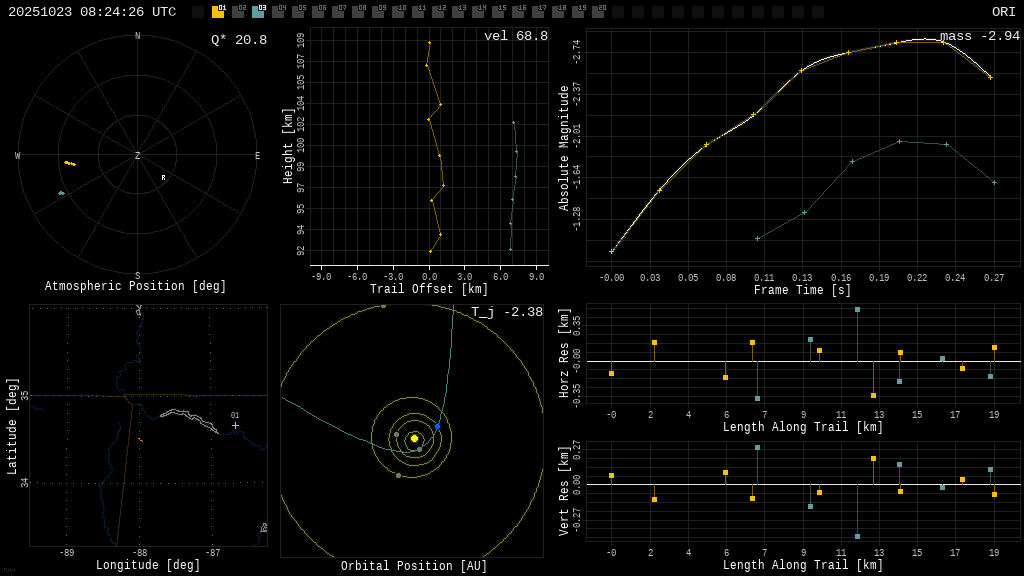Click the vel 68.8 readout
This screenshot has height=576, width=1024.
[516, 36]
